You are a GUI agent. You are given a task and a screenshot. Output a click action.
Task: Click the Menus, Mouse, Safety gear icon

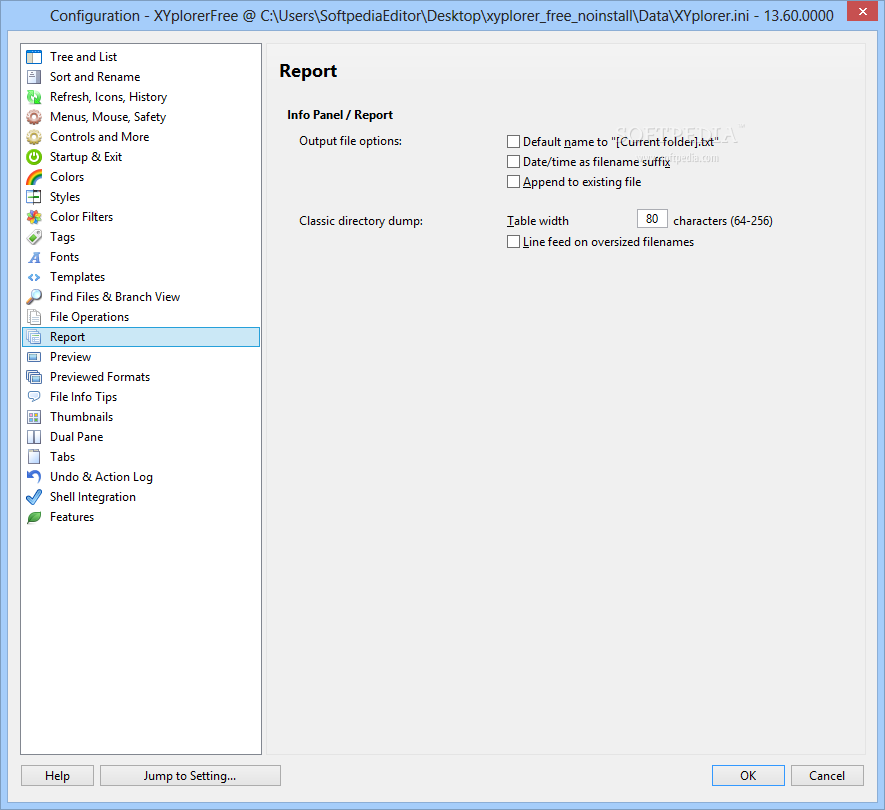coord(34,117)
